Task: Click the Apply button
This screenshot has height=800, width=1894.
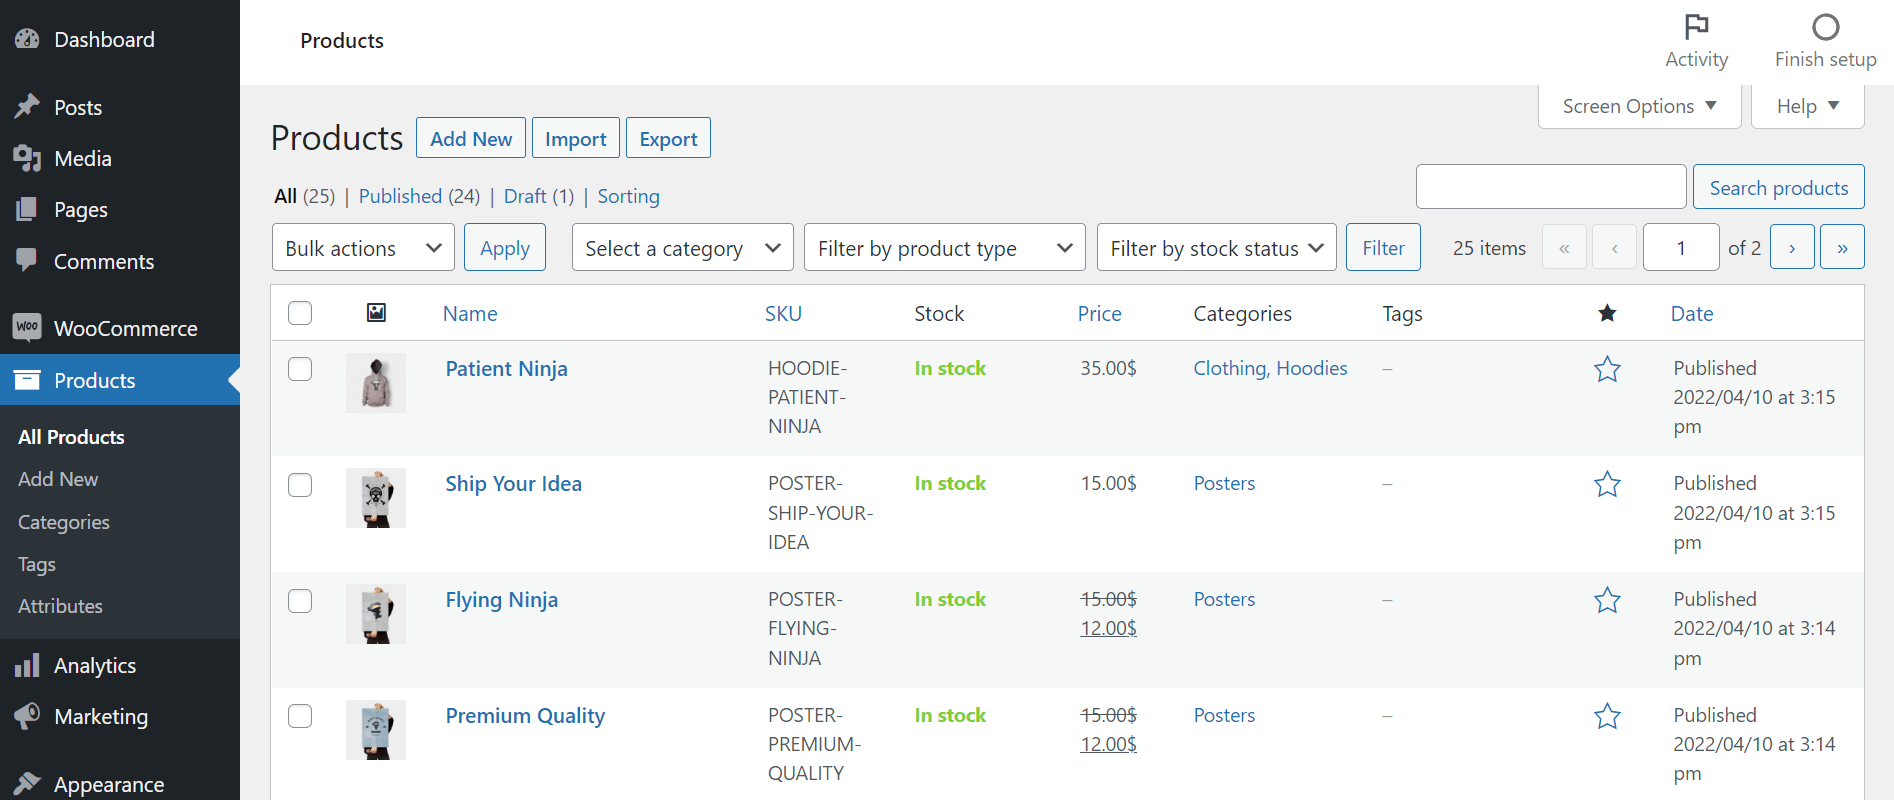Action: pyautogui.click(x=505, y=247)
